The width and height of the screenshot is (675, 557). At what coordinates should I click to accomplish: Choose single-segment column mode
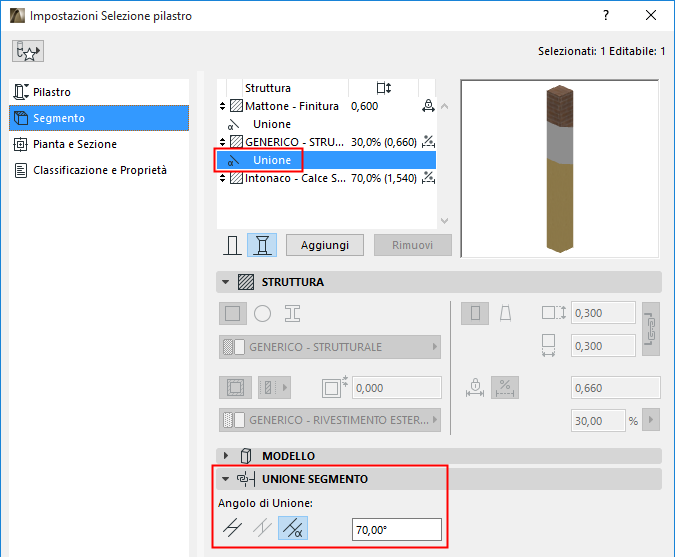232,245
